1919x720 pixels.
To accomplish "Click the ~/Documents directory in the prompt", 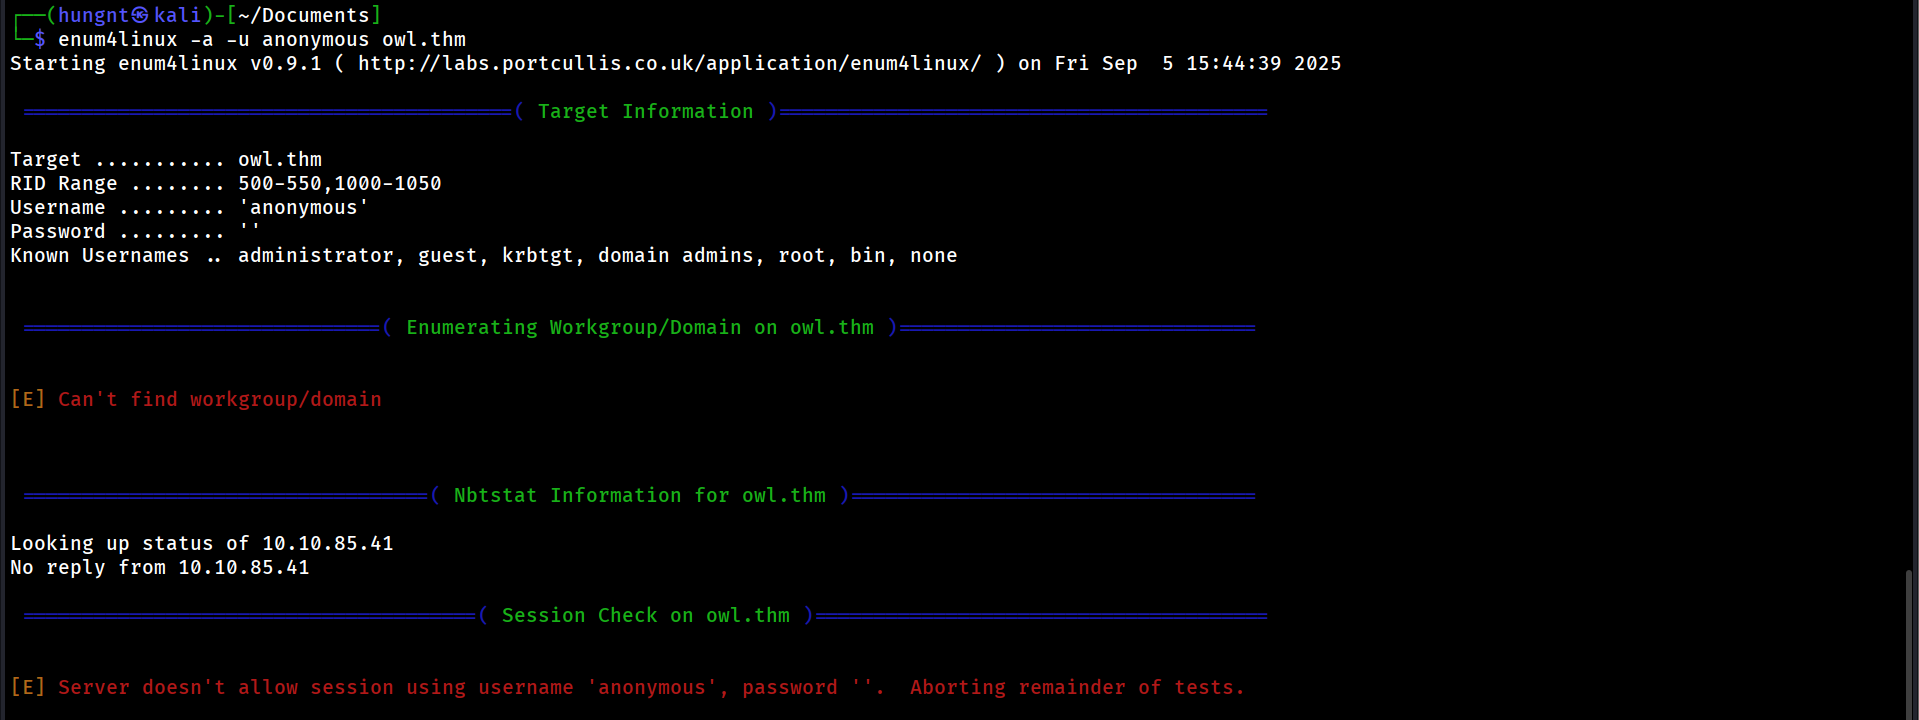I will click(303, 15).
